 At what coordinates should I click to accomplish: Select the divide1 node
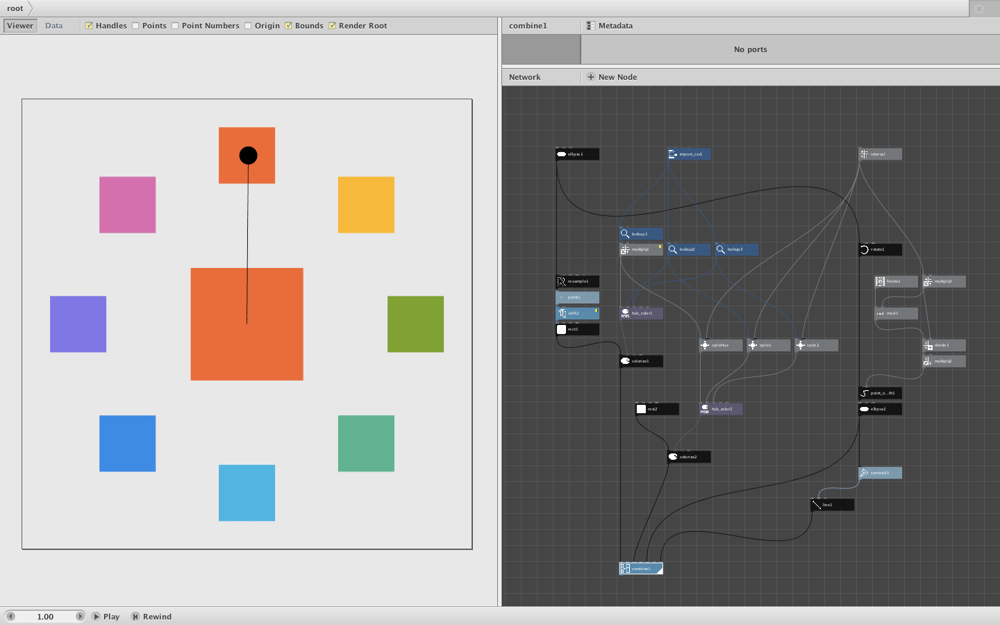(944, 345)
